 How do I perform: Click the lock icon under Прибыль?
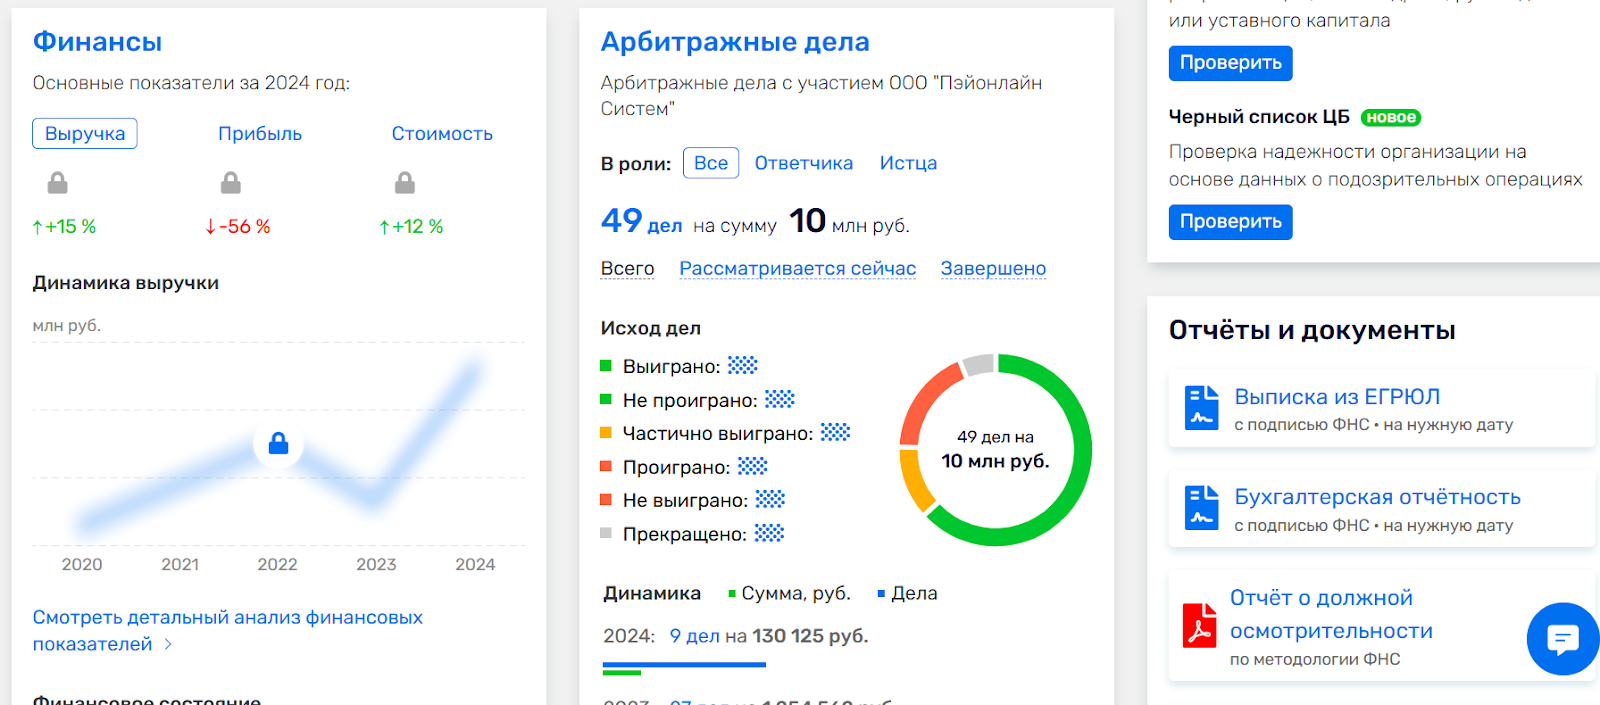pyautogui.click(x=231, y=183)
